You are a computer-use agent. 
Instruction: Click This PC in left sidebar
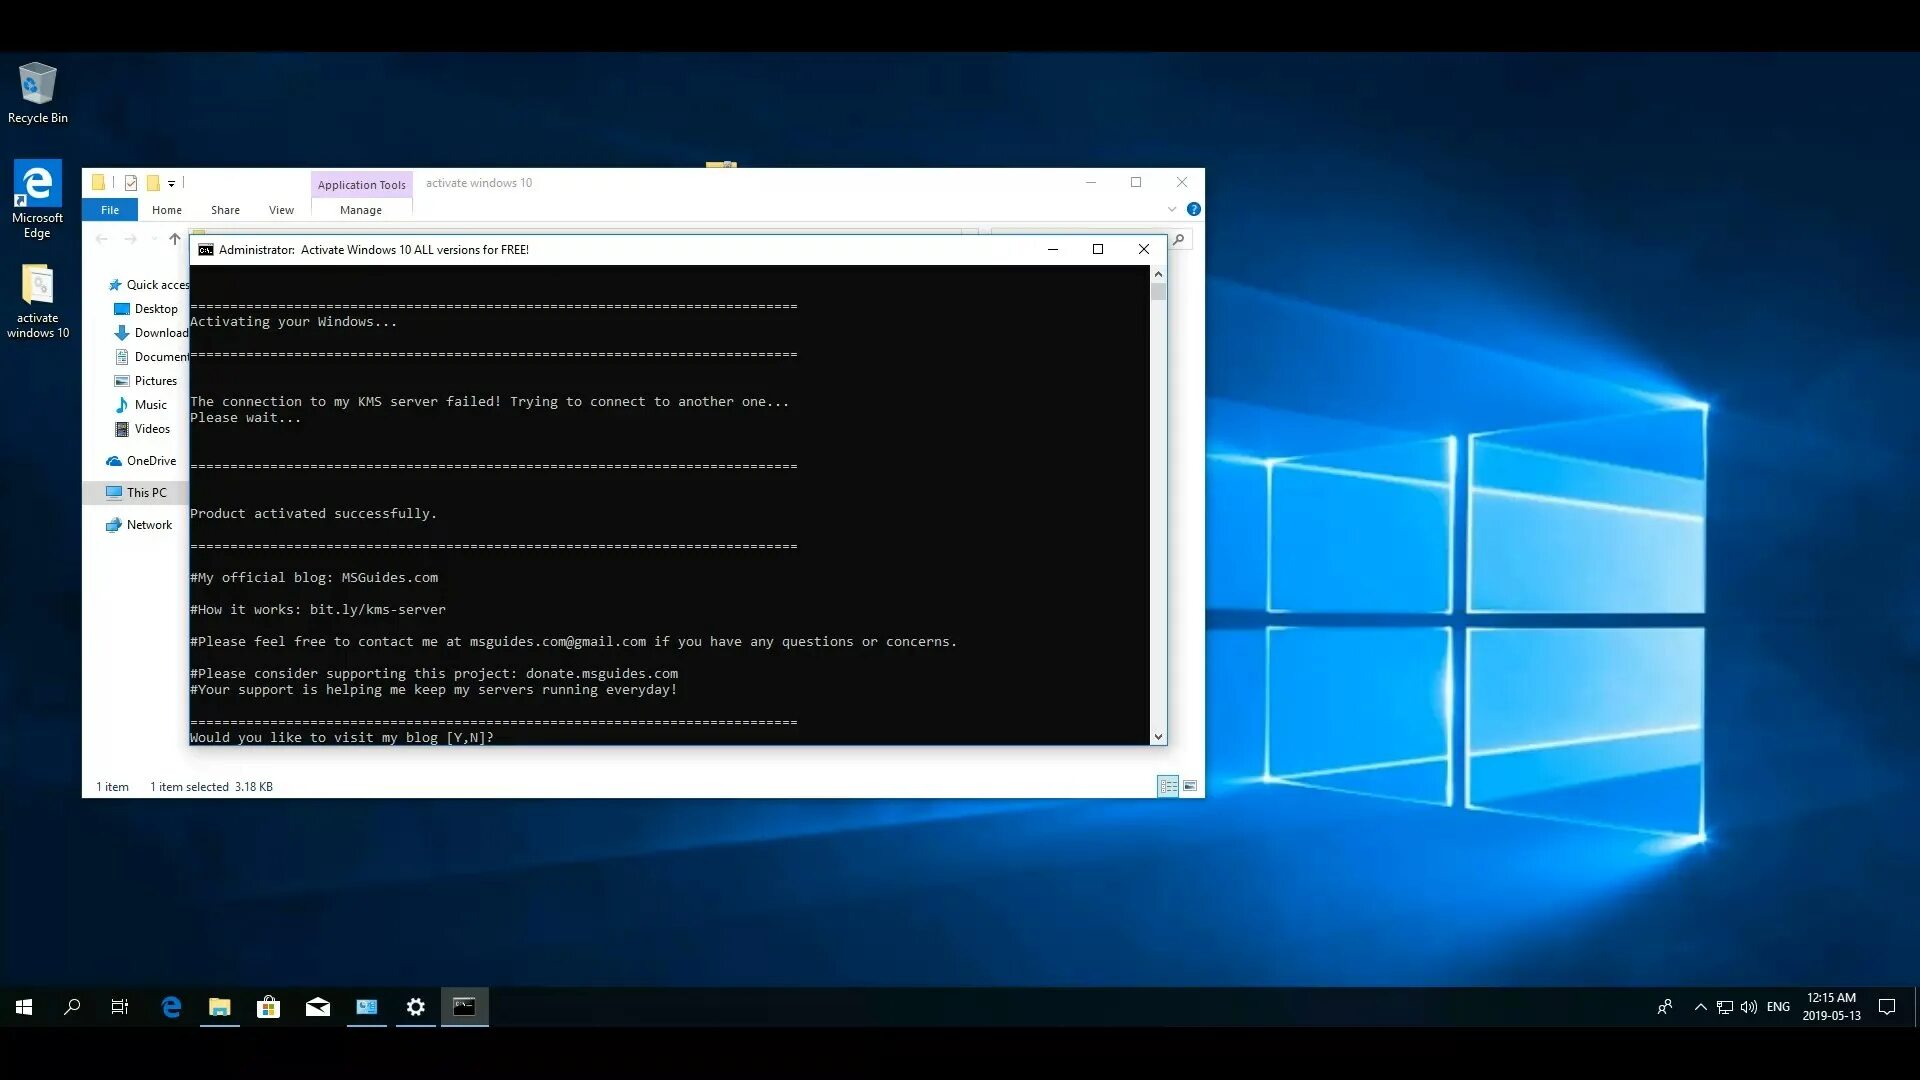146,492
